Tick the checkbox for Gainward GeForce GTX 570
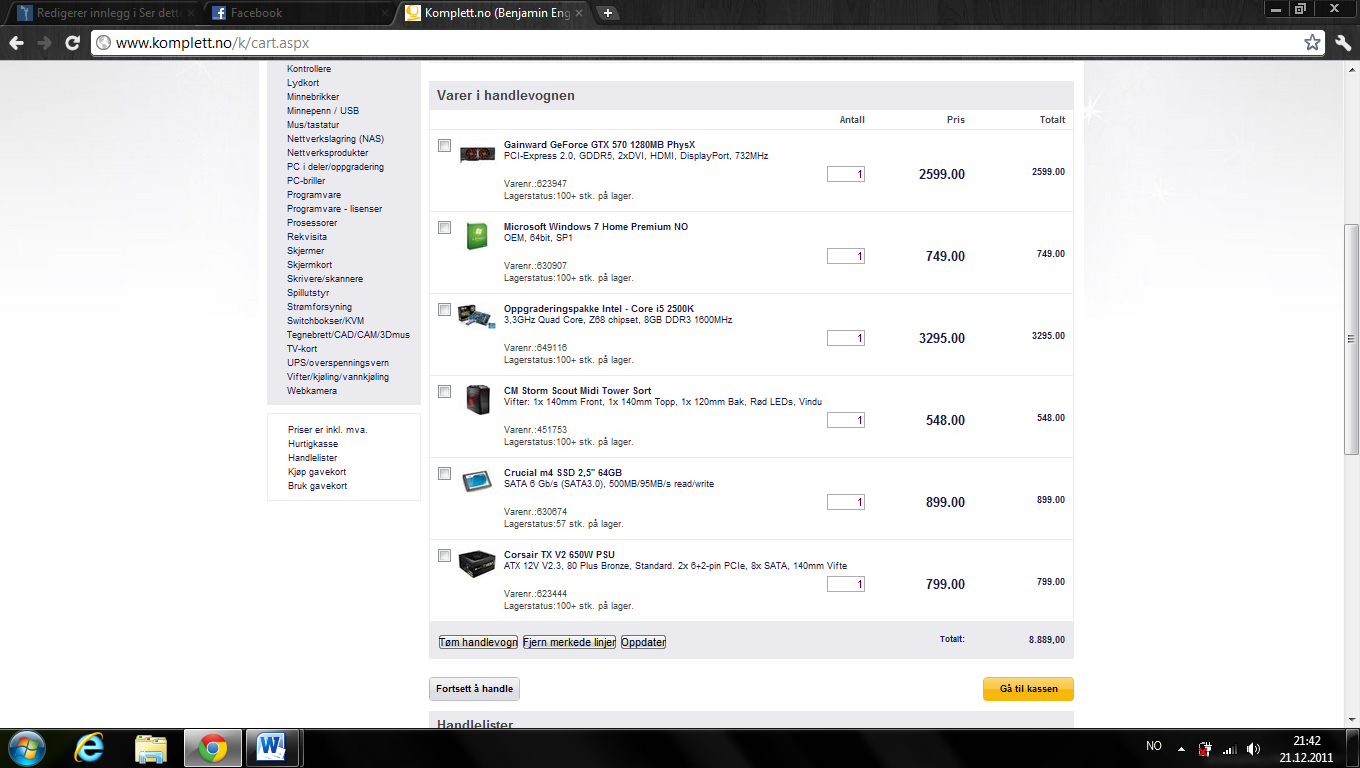 point(445,146)
